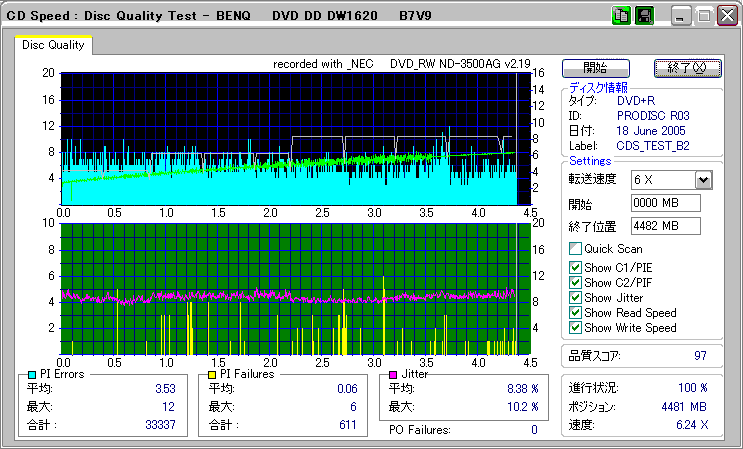743x449 pixels.
Task: Click the floppy disk save icon
Action: tap(645, 16)
